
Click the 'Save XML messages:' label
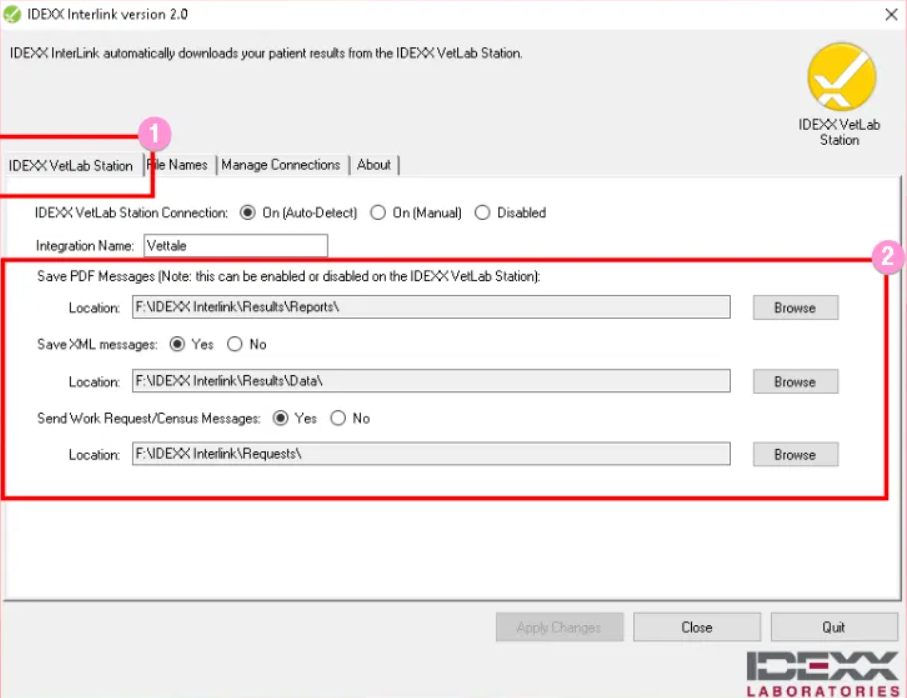click(x=97, y=345)
